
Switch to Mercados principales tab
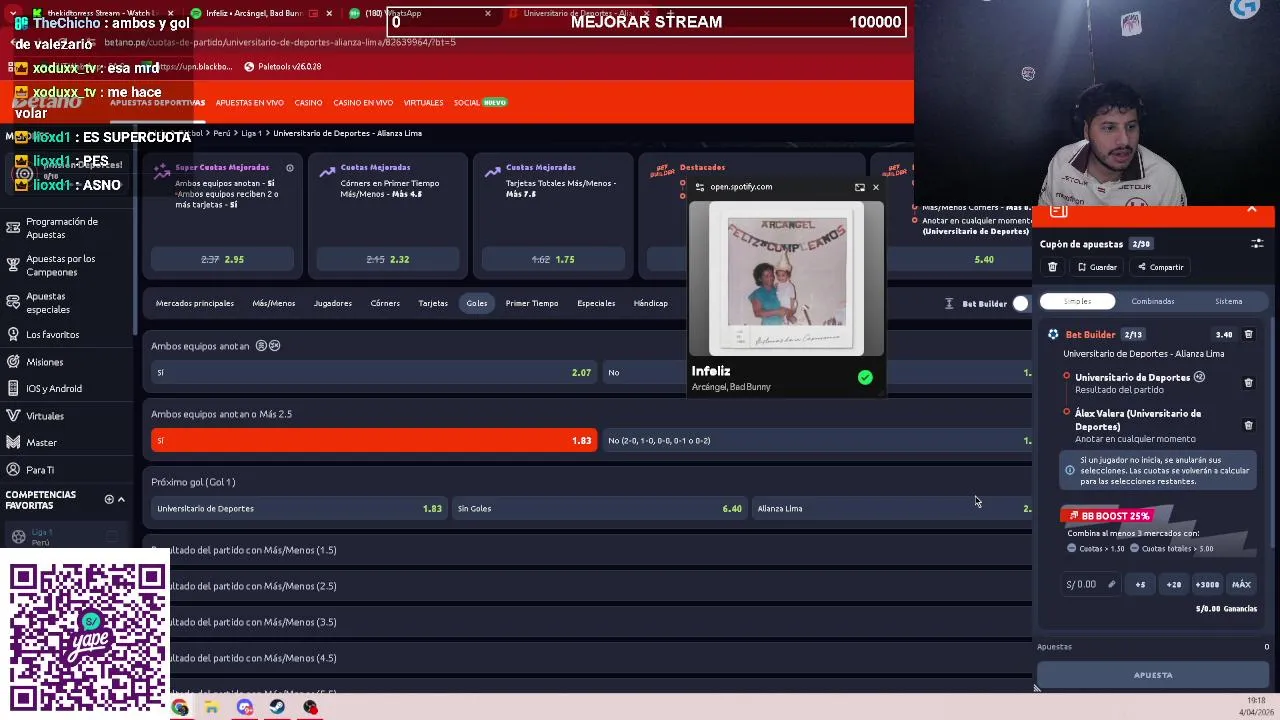point(195,303)
